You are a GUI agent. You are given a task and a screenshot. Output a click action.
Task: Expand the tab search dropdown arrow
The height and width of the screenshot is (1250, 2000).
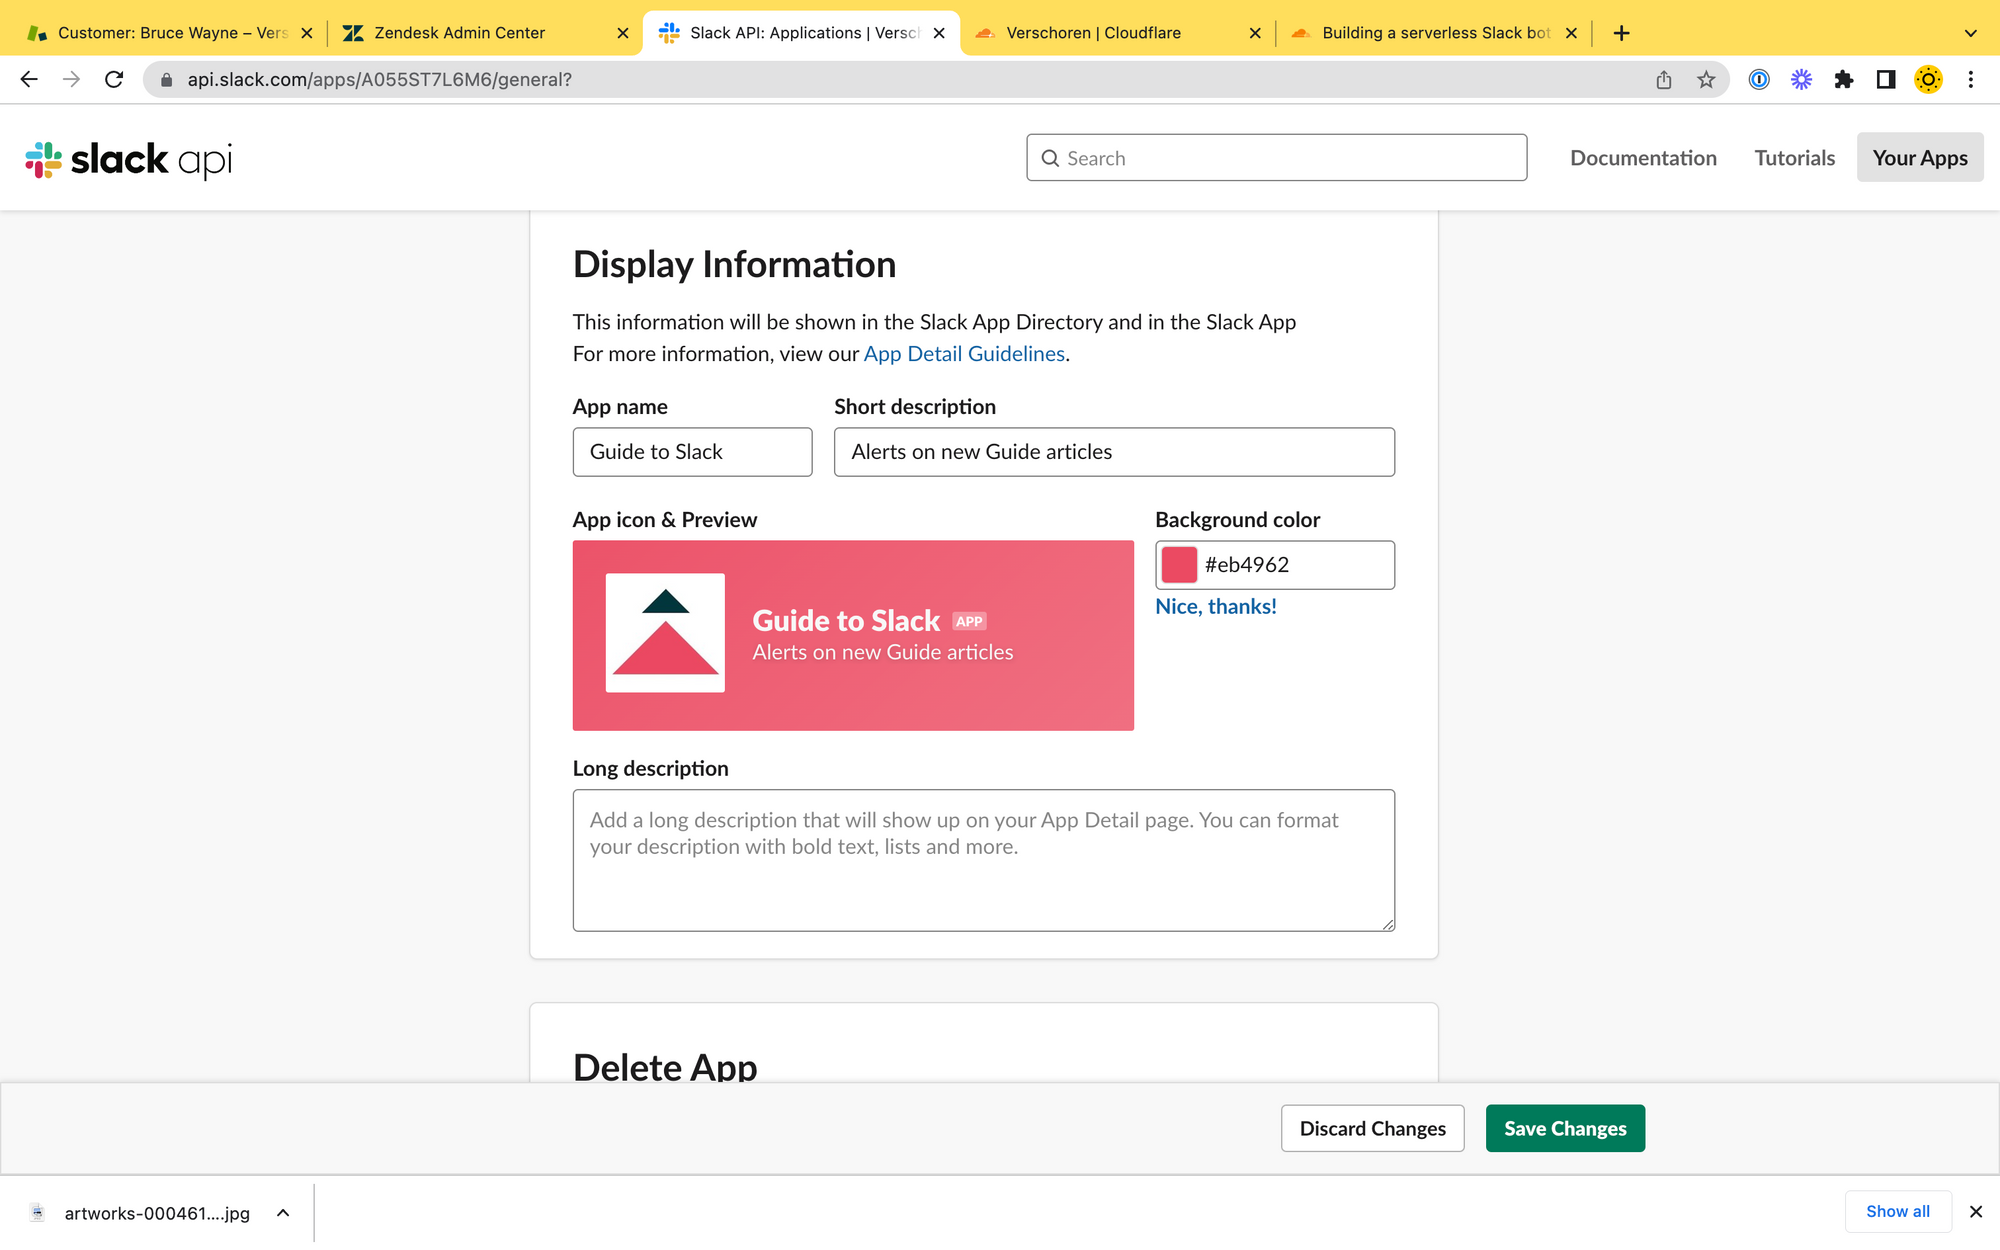[1970, 33]
